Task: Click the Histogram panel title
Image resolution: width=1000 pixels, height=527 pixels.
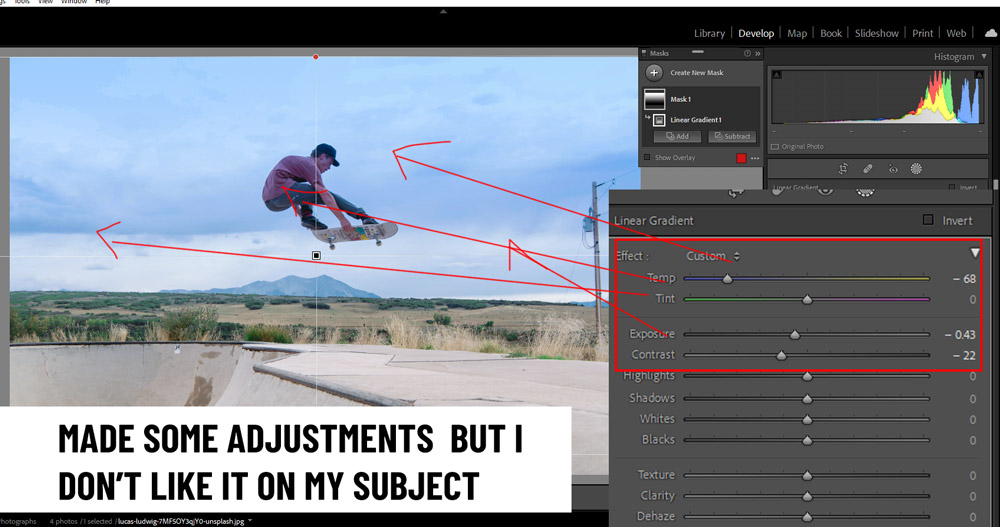Action: click(x=954, y=57)
